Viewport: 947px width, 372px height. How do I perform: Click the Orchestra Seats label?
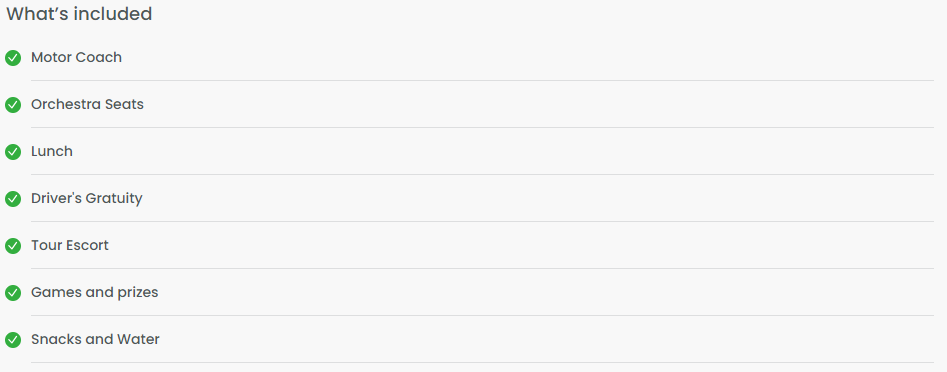pos(88,104)
